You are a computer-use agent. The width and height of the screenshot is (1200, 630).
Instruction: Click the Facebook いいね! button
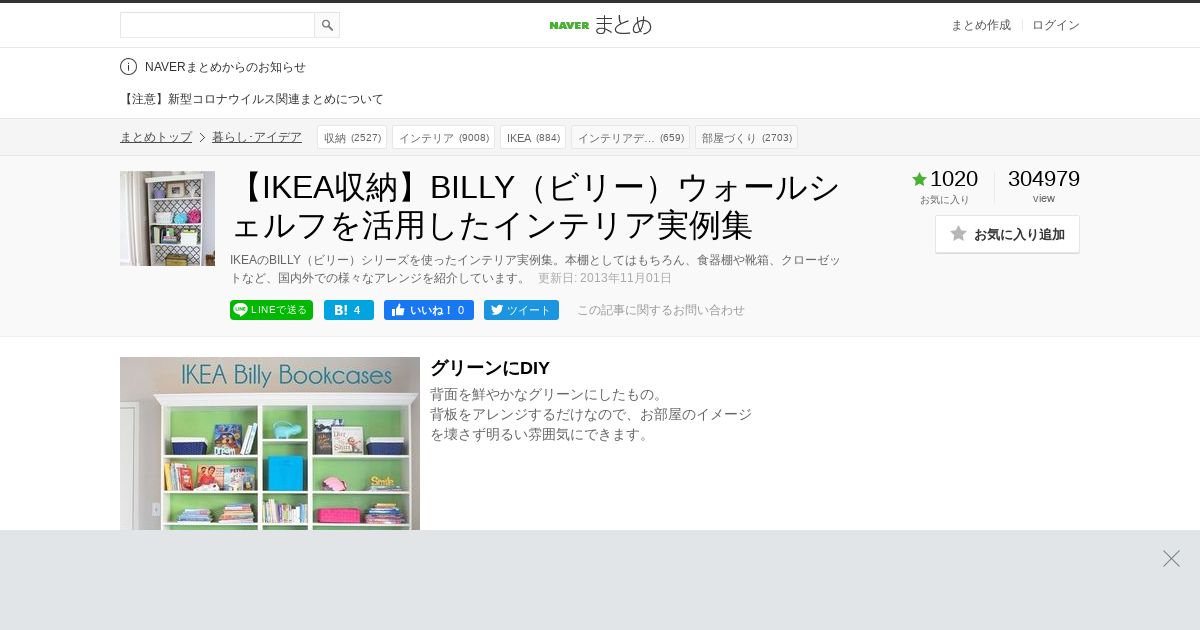coord(429,310)
